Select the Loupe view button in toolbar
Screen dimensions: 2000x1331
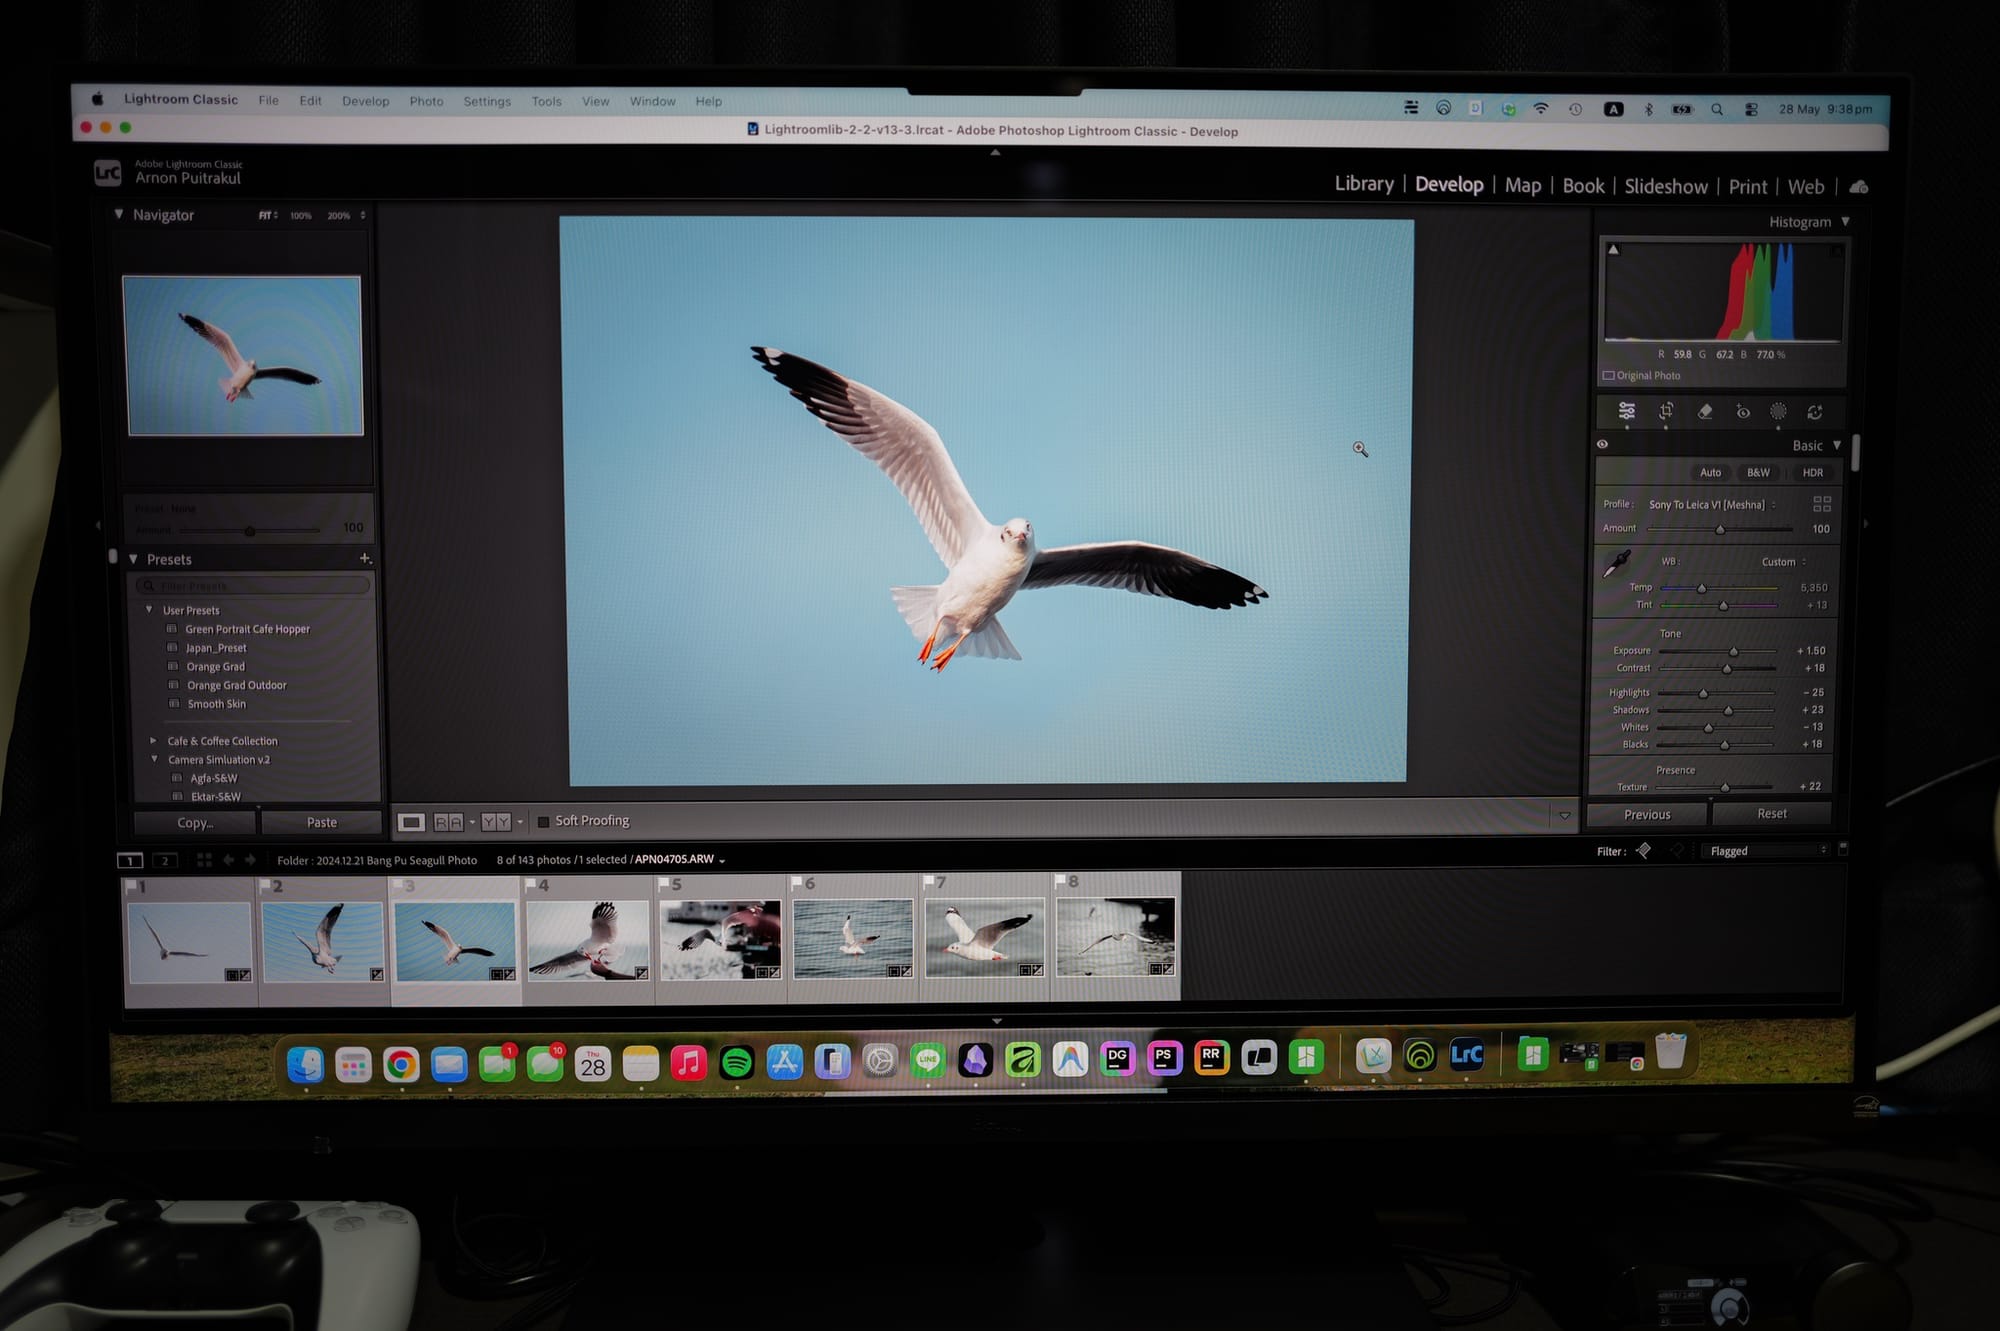(411, 822)
